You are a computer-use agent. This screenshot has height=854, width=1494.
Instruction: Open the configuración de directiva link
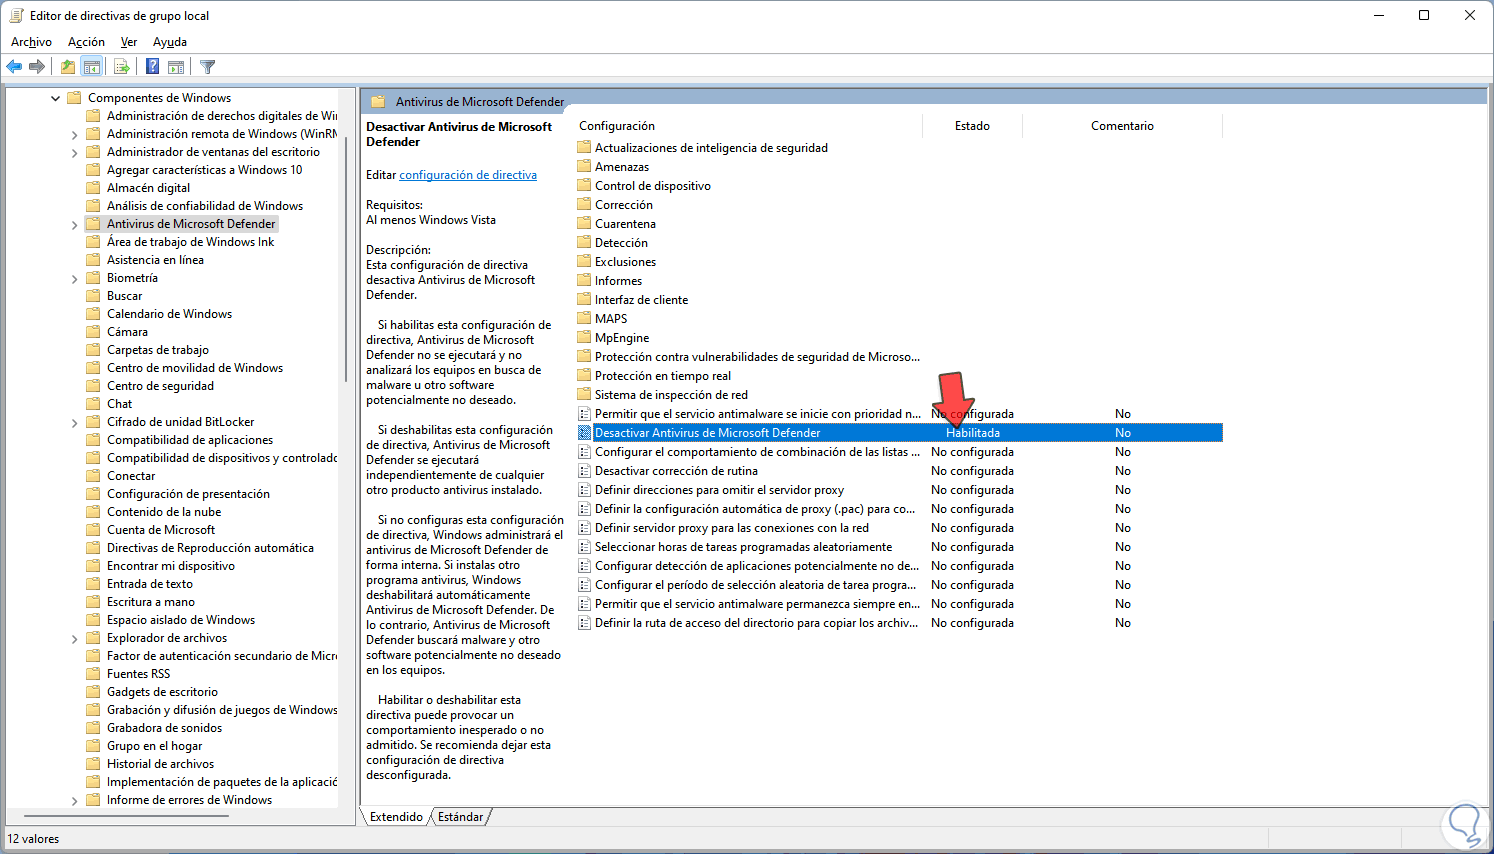point(468,175)
